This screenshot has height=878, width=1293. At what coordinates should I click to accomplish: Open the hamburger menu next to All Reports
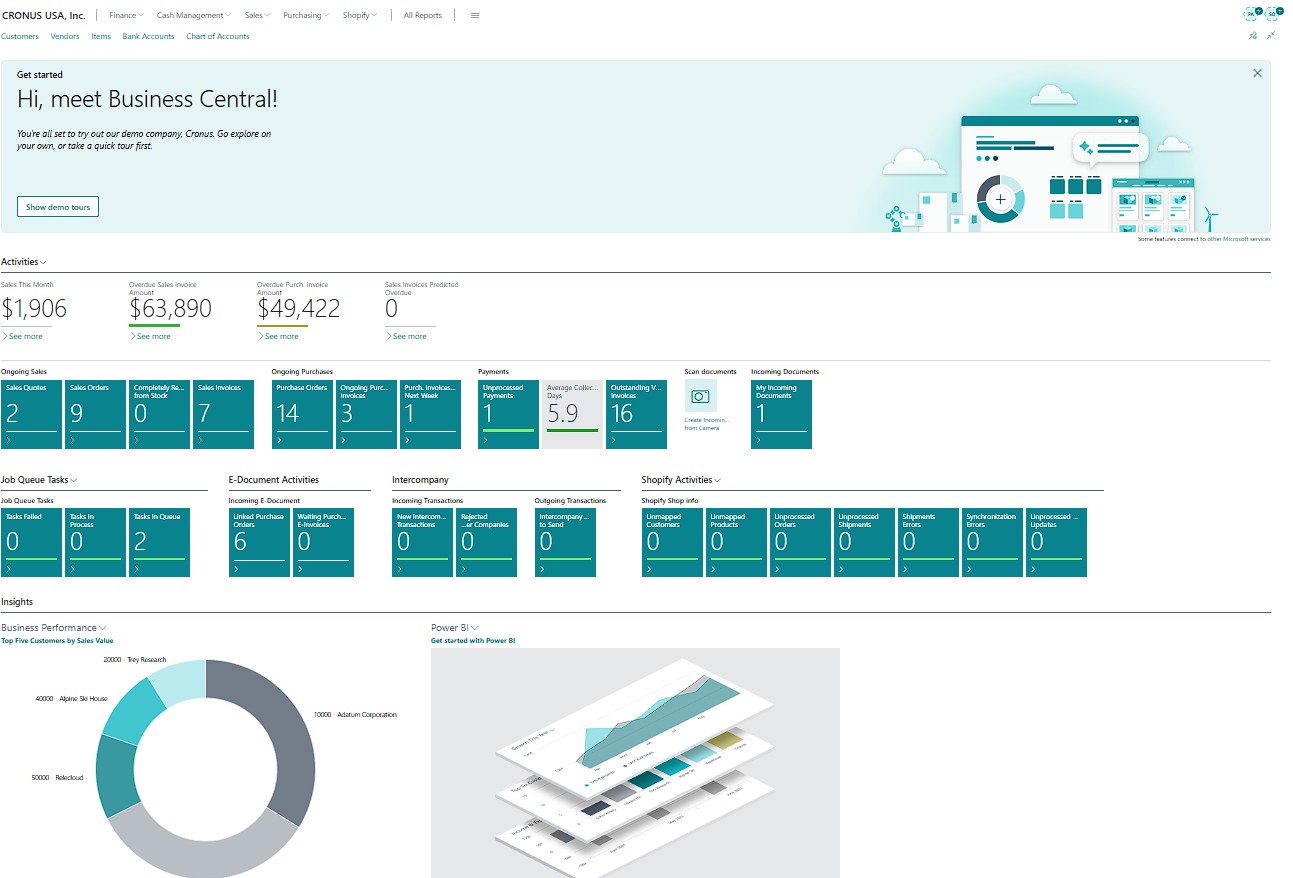pos(474,16)
